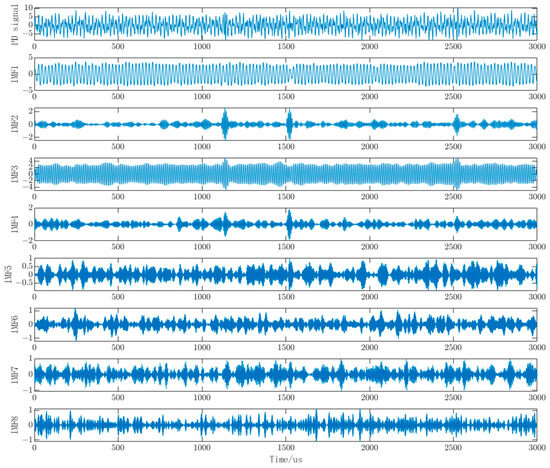Select the 3000 tick under the IMF5 plot
550x468 pixels.
point(537,297)
